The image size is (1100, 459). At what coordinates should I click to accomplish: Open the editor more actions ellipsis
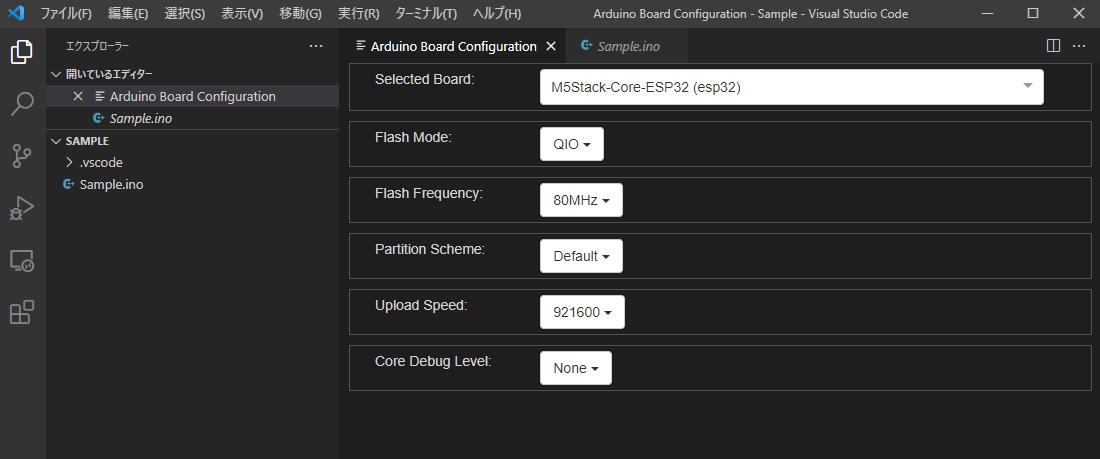(1079, 46)
